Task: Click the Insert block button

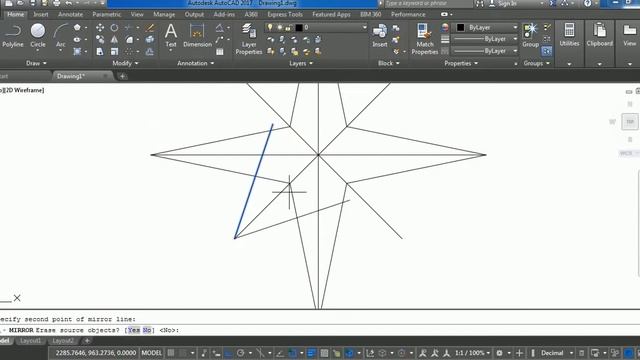Action: pyautogui.click(x=380, y=36)
